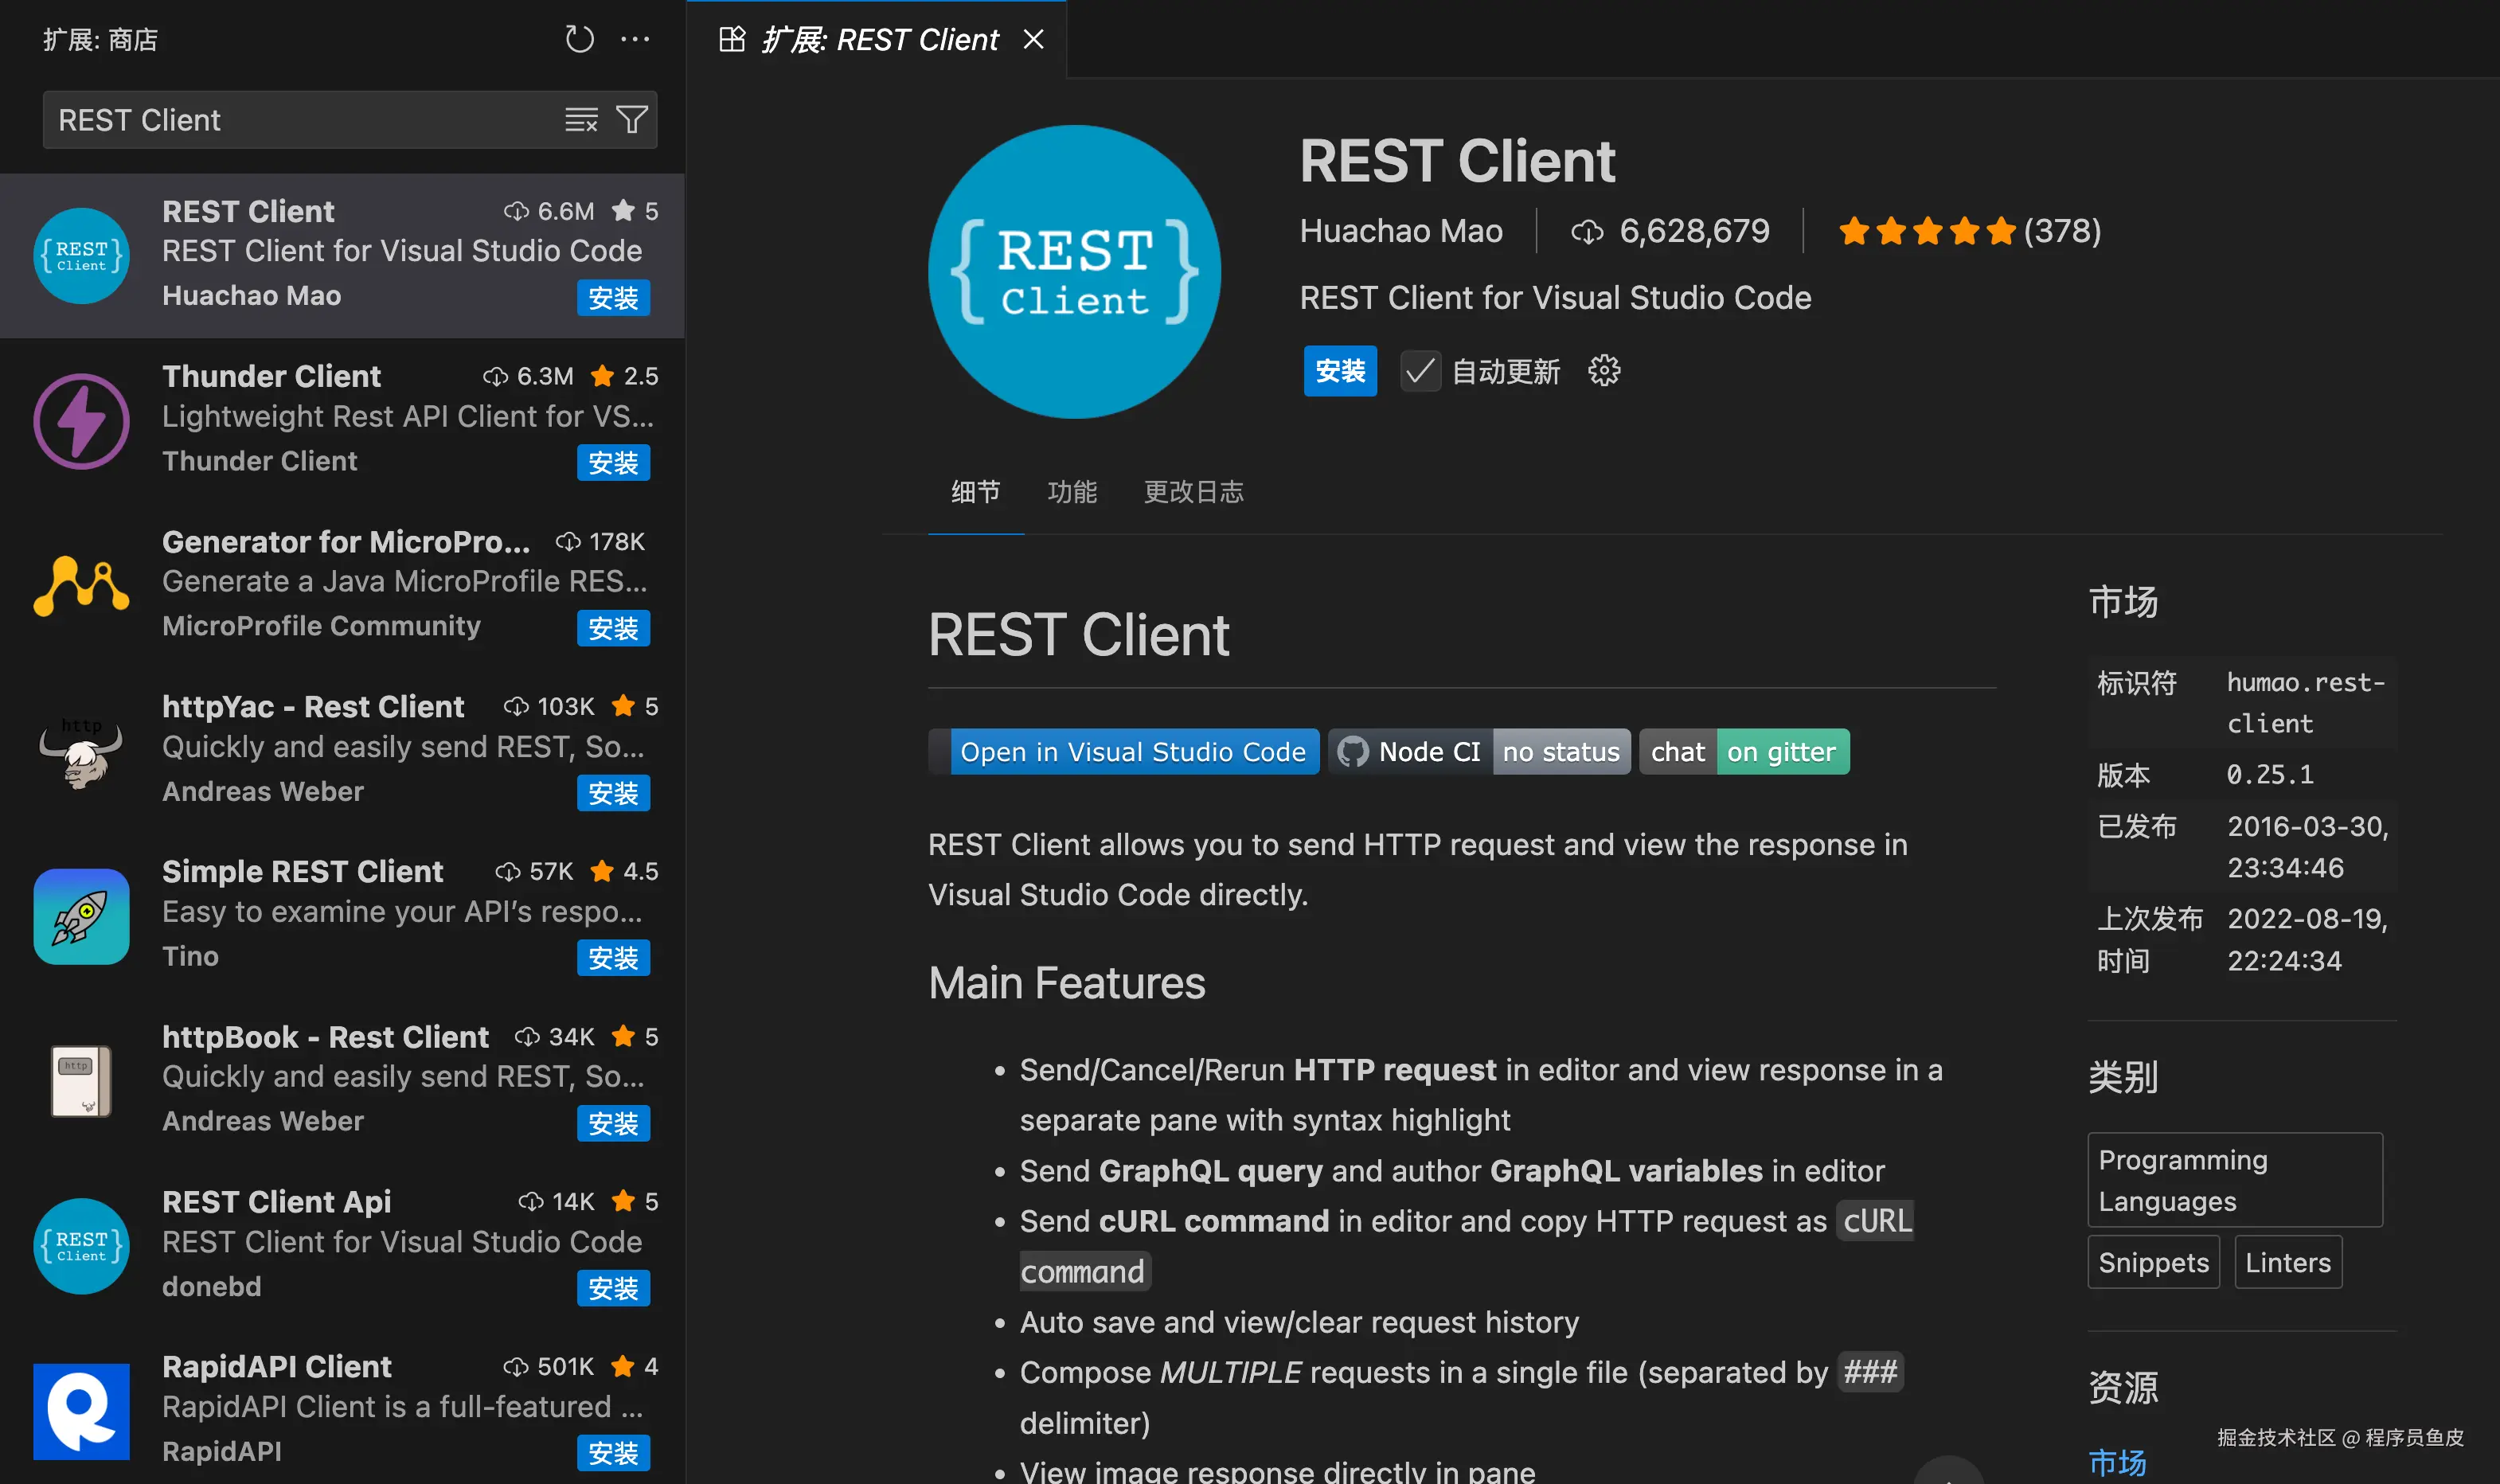Screen dimensions: 2500x1484
Task: Open the three-dot more actions menu
Action: tap(635, 40)
